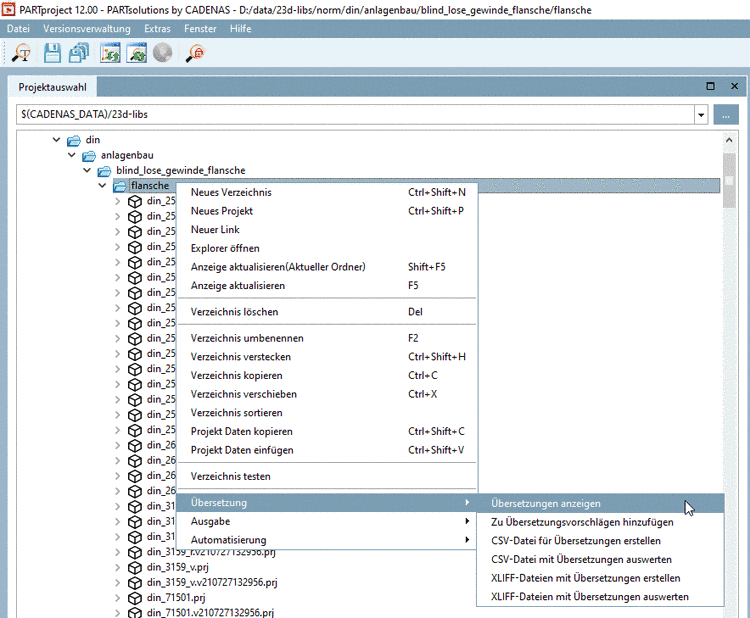This screenshot has width=750, height=618.
Task: Click the stacked floppy disks save-all icon
Action: 80,54
